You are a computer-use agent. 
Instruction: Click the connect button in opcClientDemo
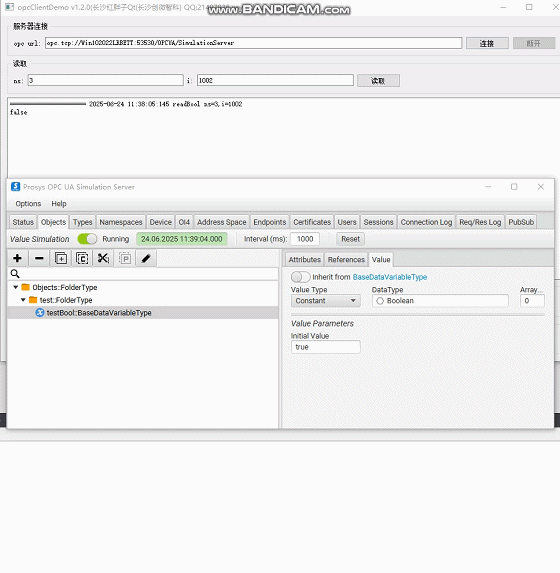(x=487, y=43)
